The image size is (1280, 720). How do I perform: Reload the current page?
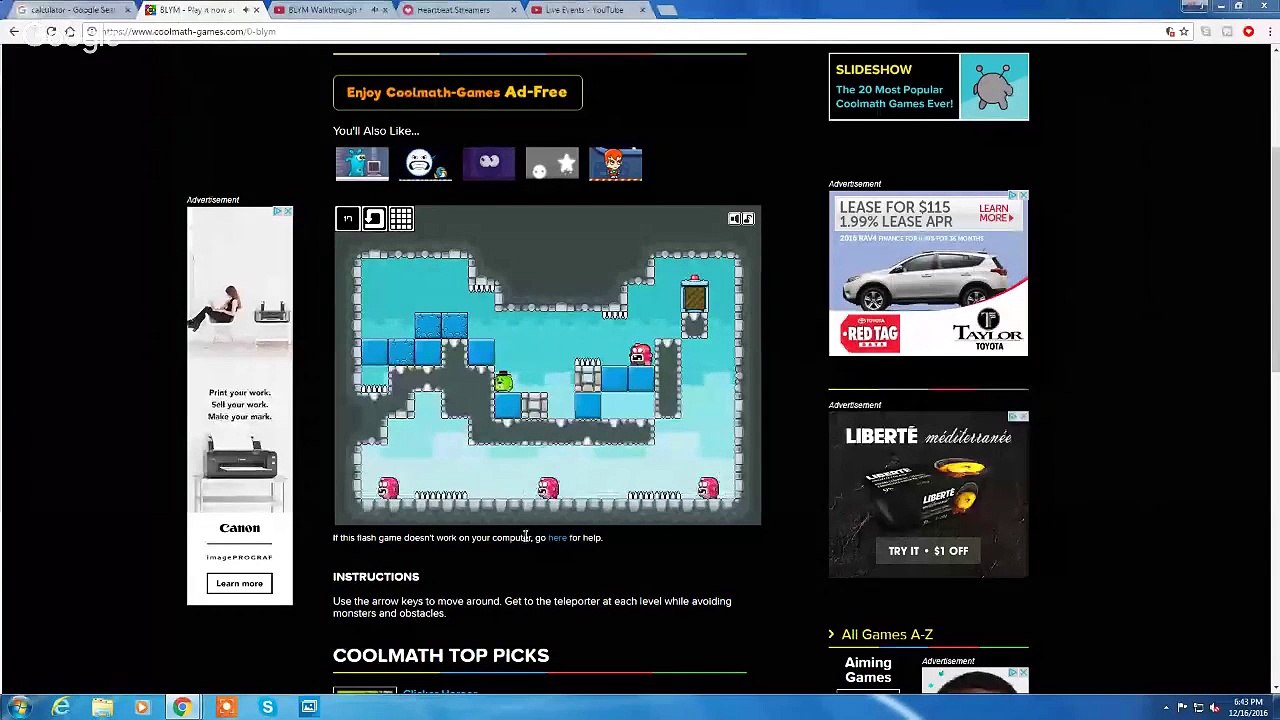(x=51, y=32)
